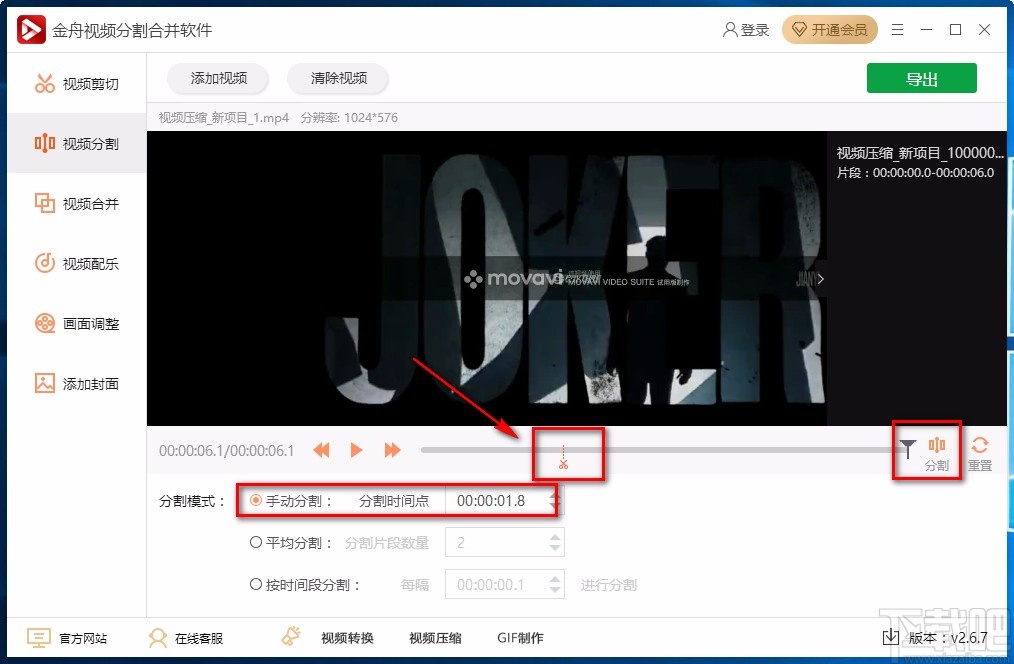Increase the interval time stepper
Viewport: 1014px width, 664px height.
555,579
